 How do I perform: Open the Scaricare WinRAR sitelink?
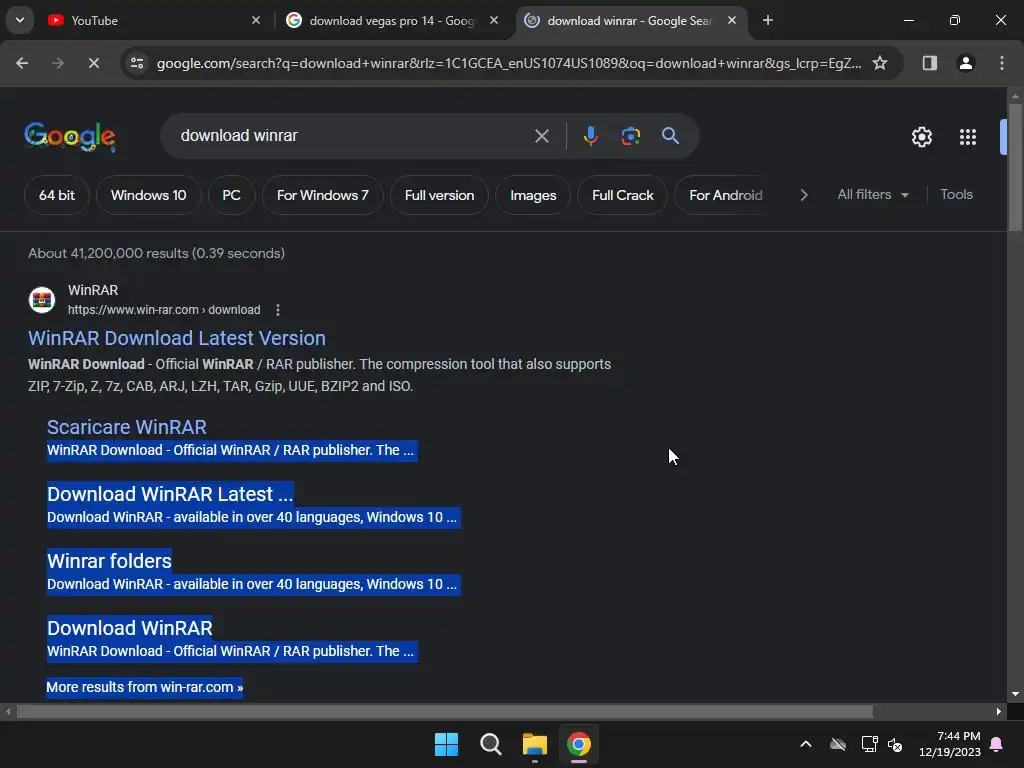(127, 427)
